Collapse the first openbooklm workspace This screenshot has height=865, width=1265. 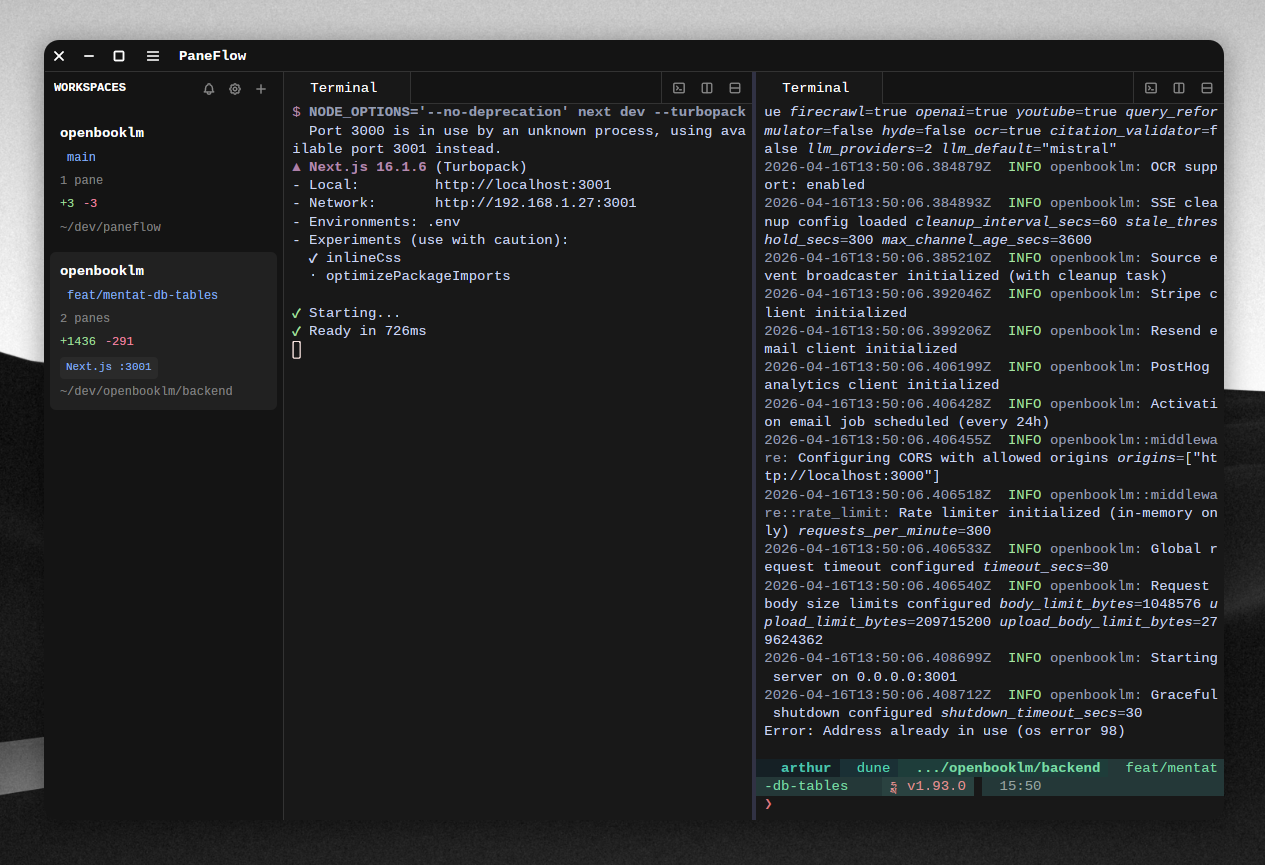pyautogui.click(x=102, y=132)
